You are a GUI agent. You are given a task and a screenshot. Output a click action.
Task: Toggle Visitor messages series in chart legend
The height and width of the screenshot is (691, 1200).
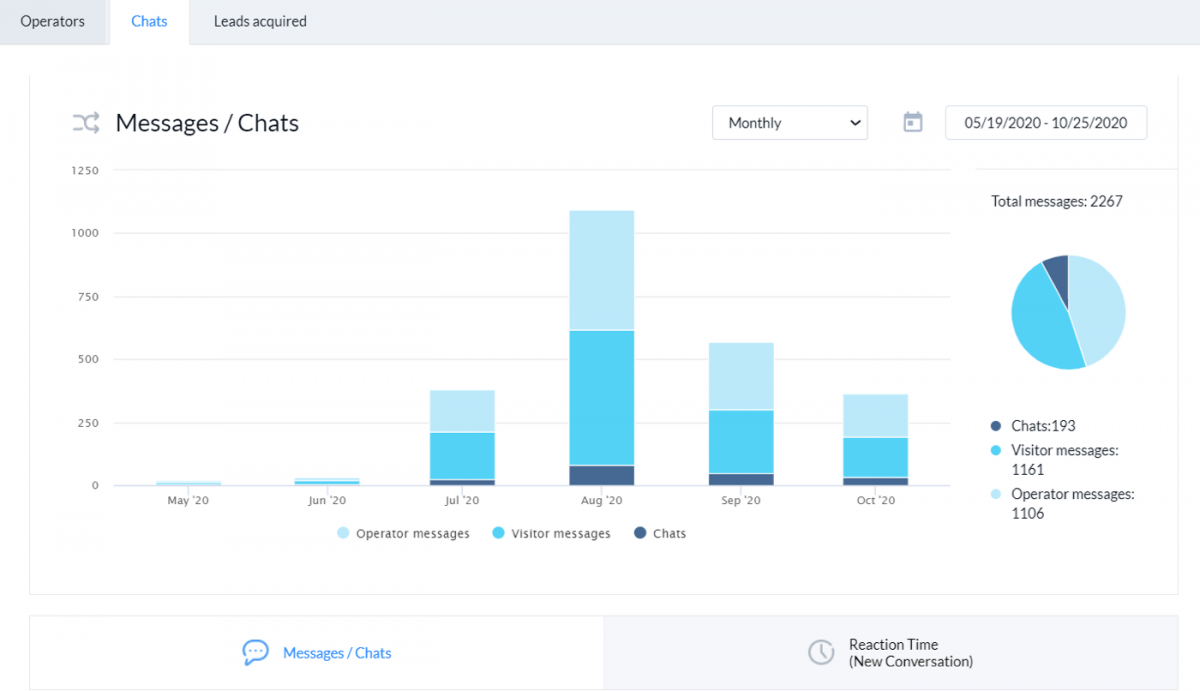coord(551,534)
